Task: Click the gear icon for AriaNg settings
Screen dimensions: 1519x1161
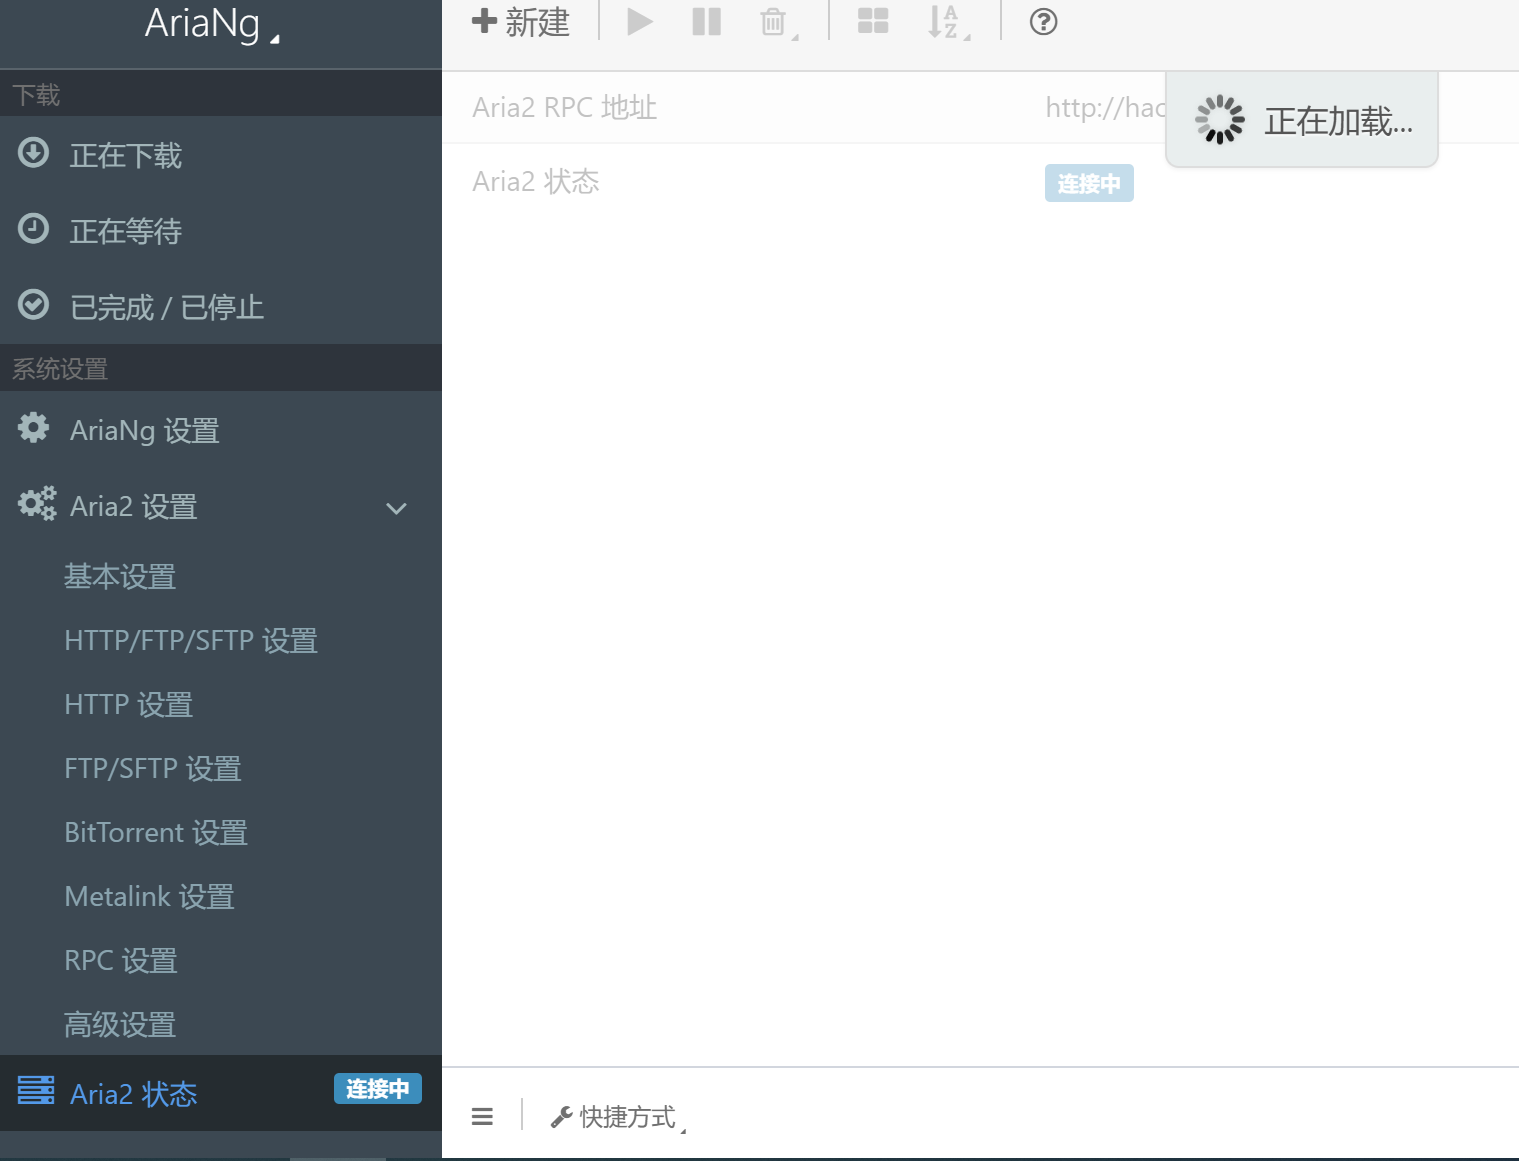Action: click(x=34, y=428)
